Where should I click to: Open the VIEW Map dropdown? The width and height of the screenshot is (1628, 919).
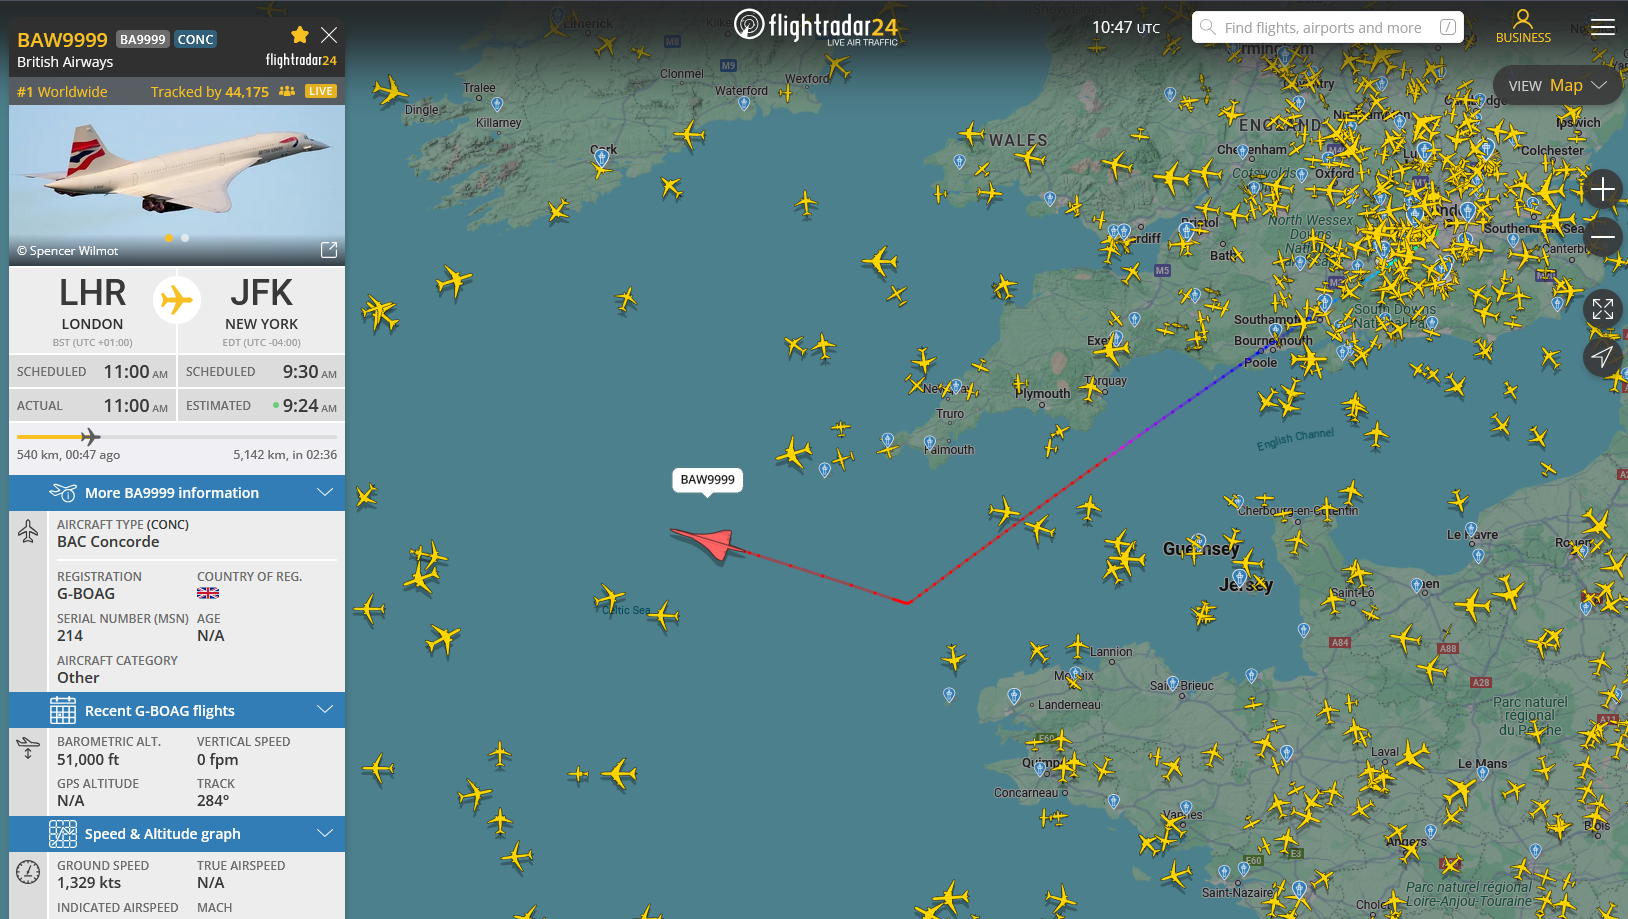[x=1557, y=86]
